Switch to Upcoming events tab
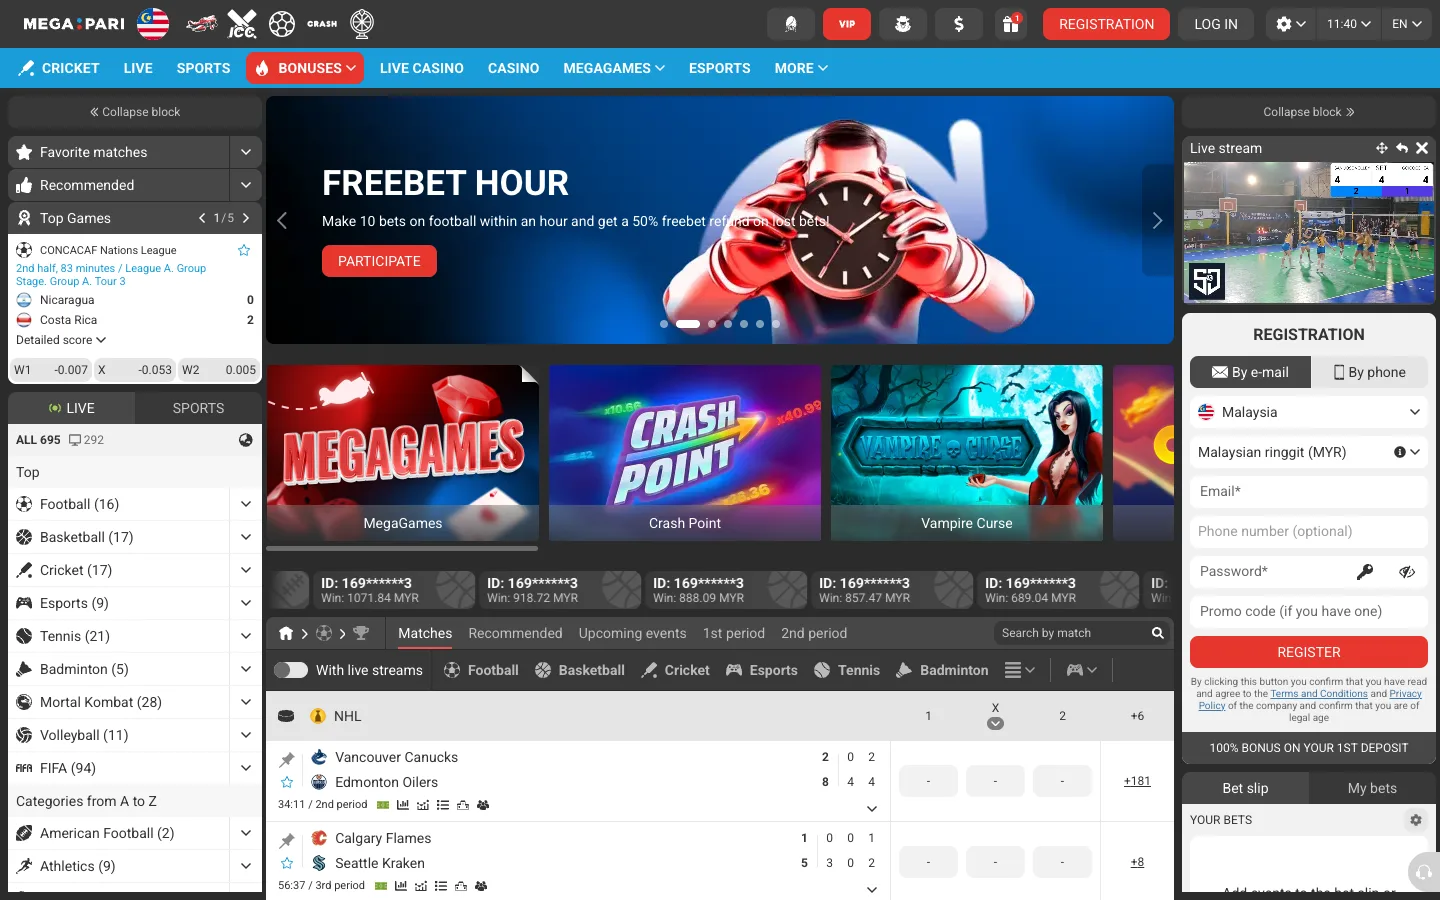The width and height of the screenshot is (1440, 900). pyautogui.click(x=633, y=633)
